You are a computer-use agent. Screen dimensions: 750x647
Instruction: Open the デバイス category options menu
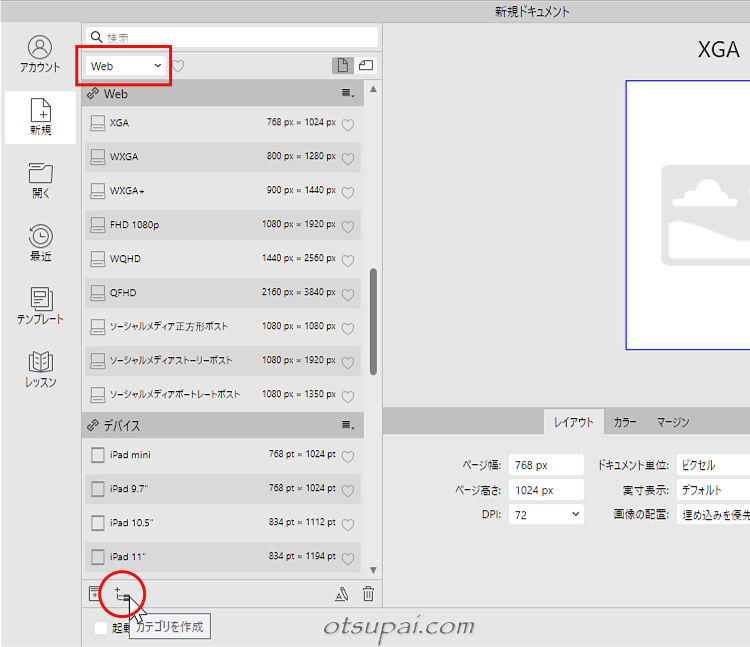[x=348, y=425]
